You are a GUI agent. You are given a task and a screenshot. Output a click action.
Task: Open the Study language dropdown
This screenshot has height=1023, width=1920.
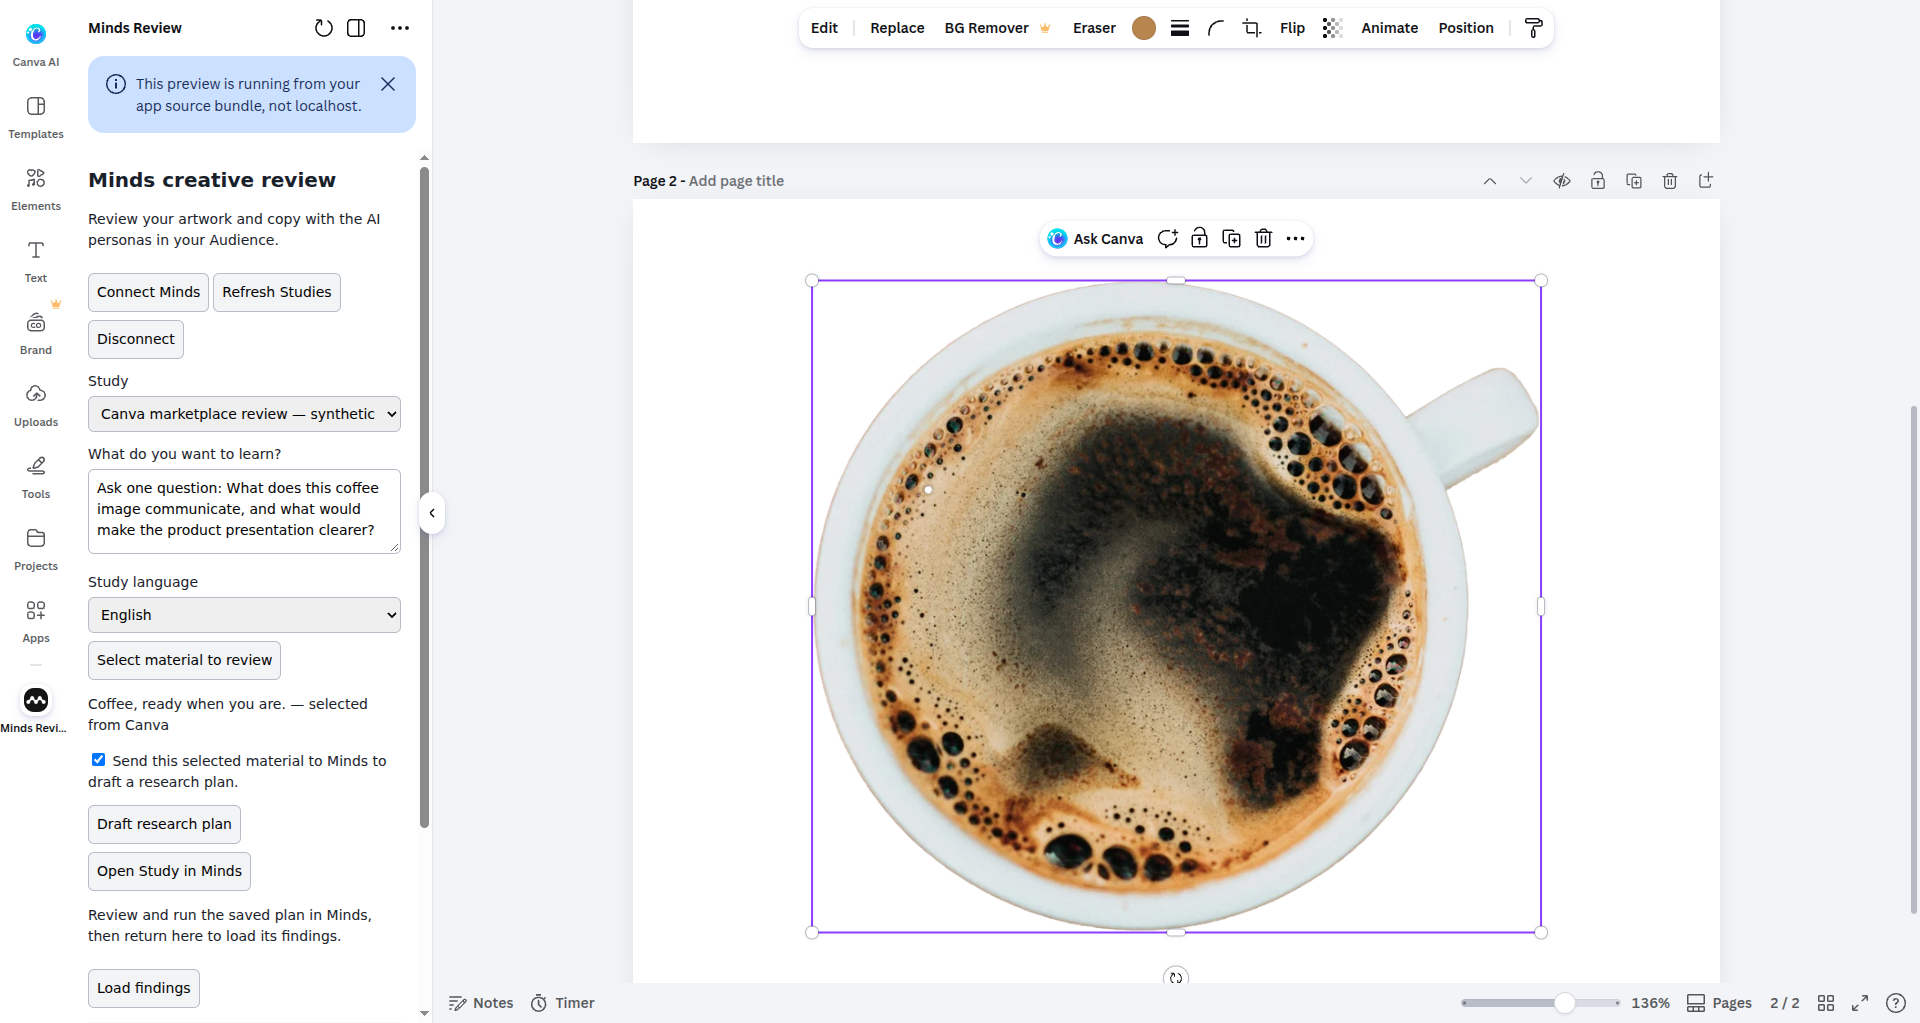[244, 615]
